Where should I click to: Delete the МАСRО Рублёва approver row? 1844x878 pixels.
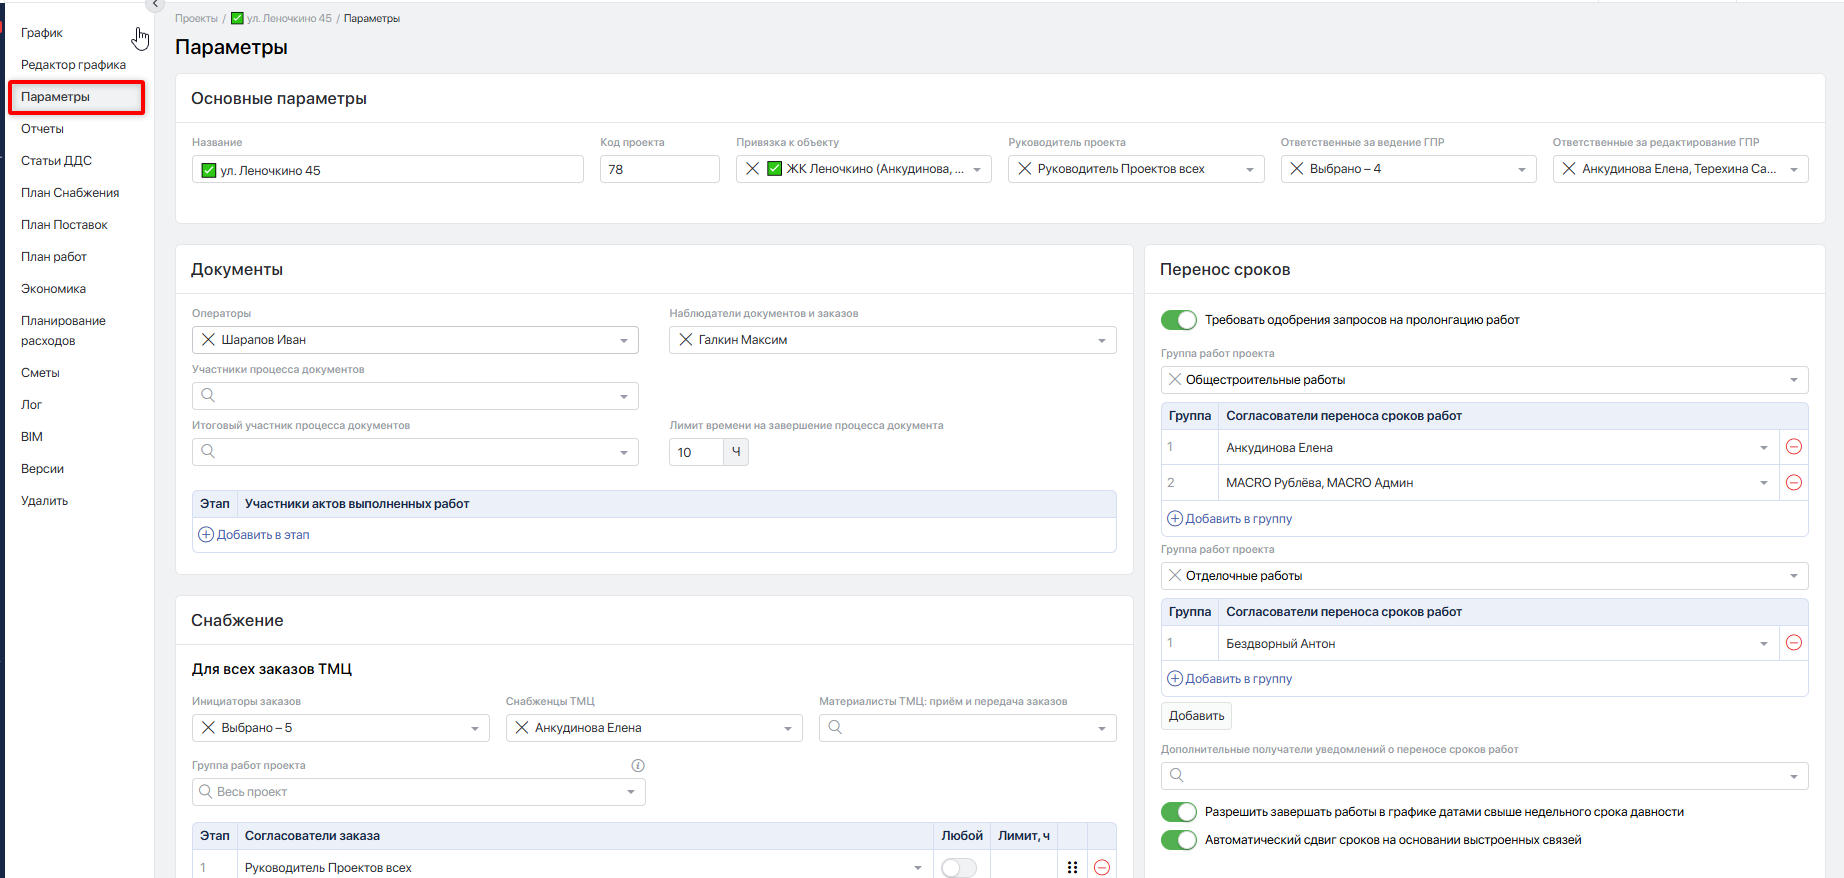point(1794,483)
